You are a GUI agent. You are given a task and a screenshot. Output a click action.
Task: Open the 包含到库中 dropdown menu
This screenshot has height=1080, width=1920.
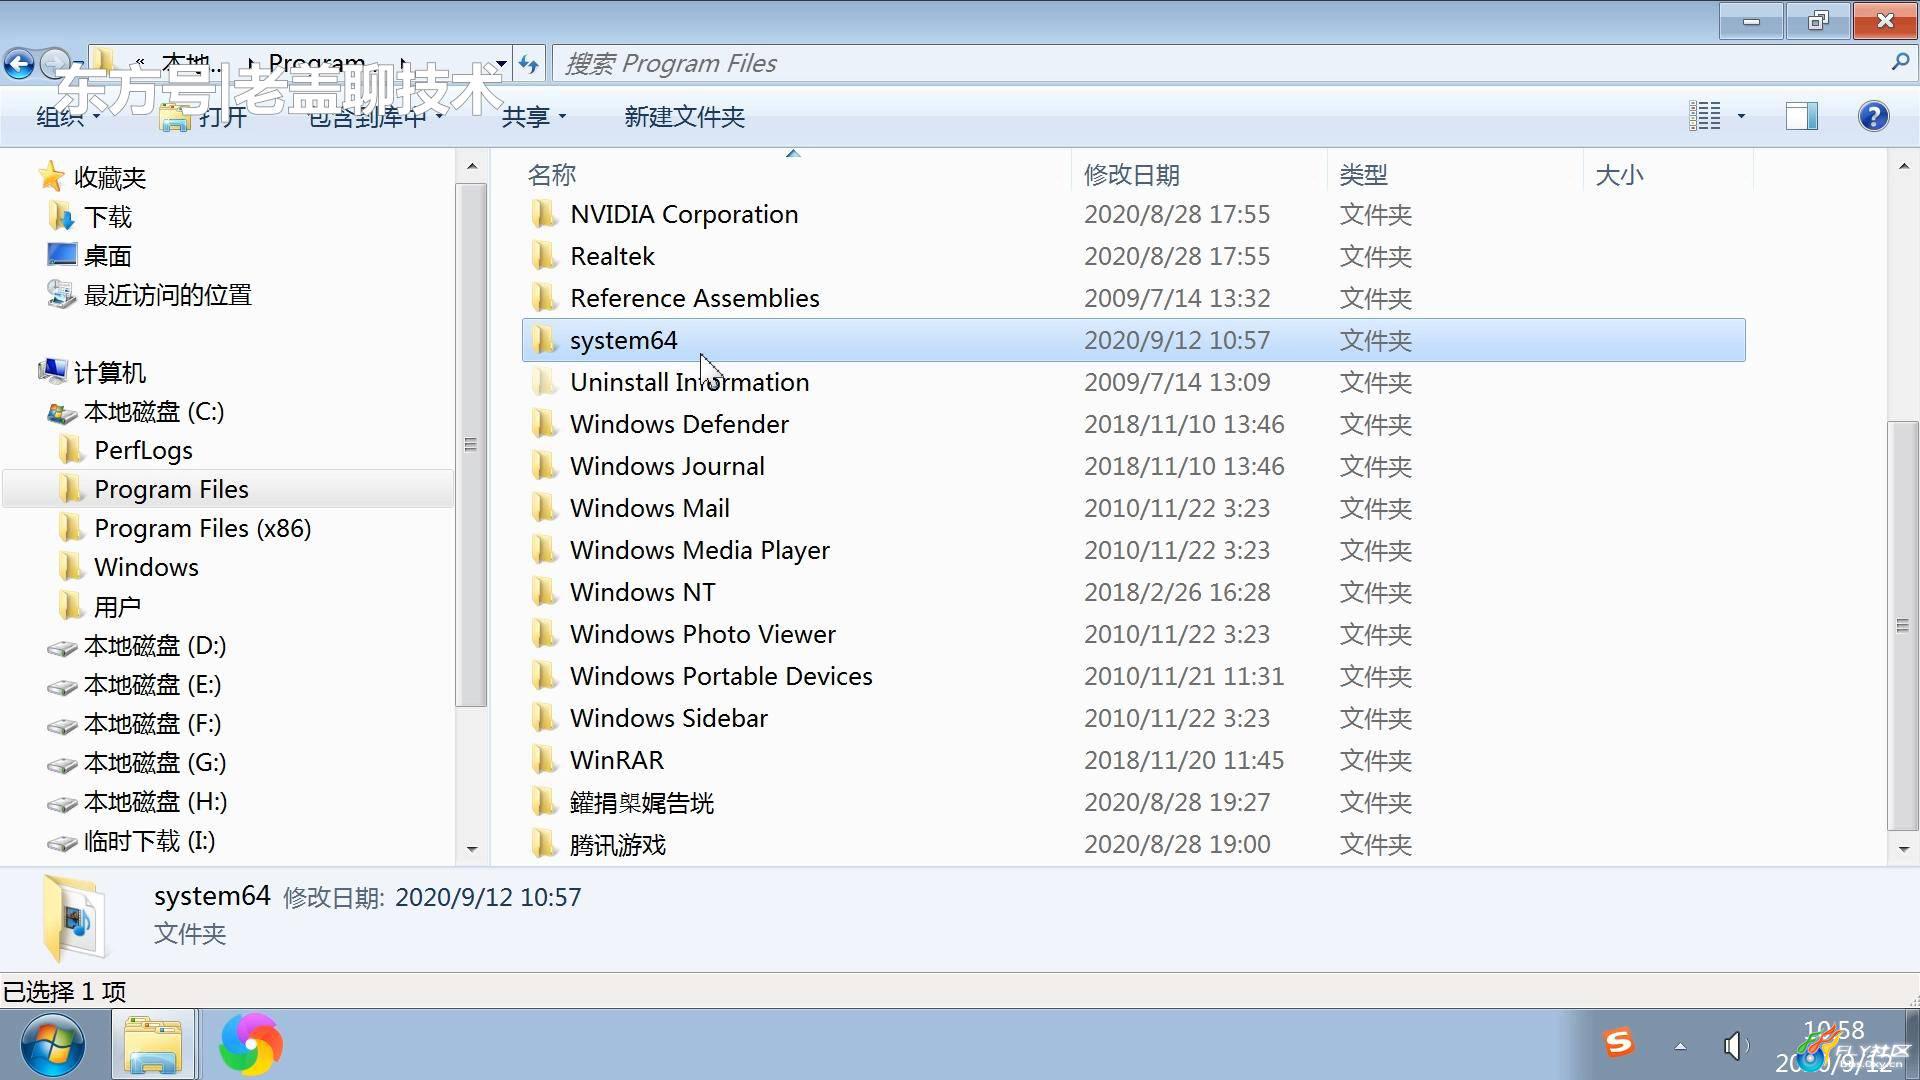coord(375,117)
